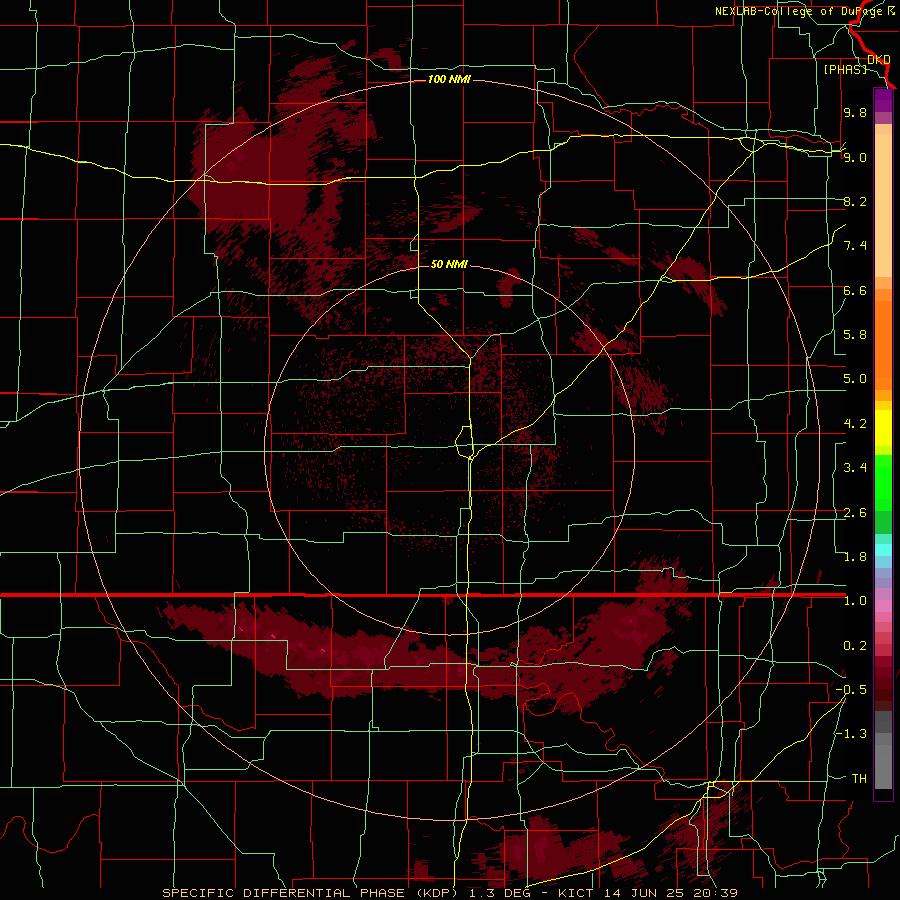Click the DKD label above the color scale
The image size is (900, 900).
pos(879,59)
